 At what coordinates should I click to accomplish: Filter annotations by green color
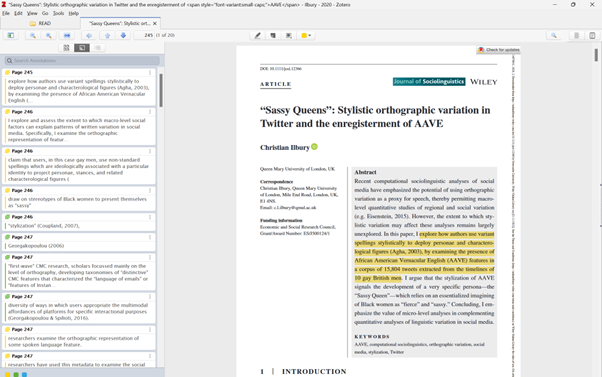[x=16, y=374]
